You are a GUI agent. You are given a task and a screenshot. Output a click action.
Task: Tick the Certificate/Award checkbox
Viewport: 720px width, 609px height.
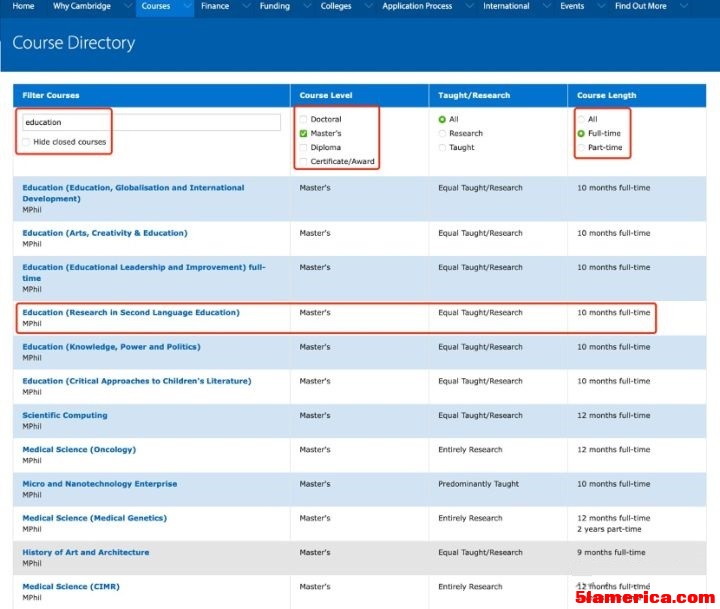tap(303, 162)
